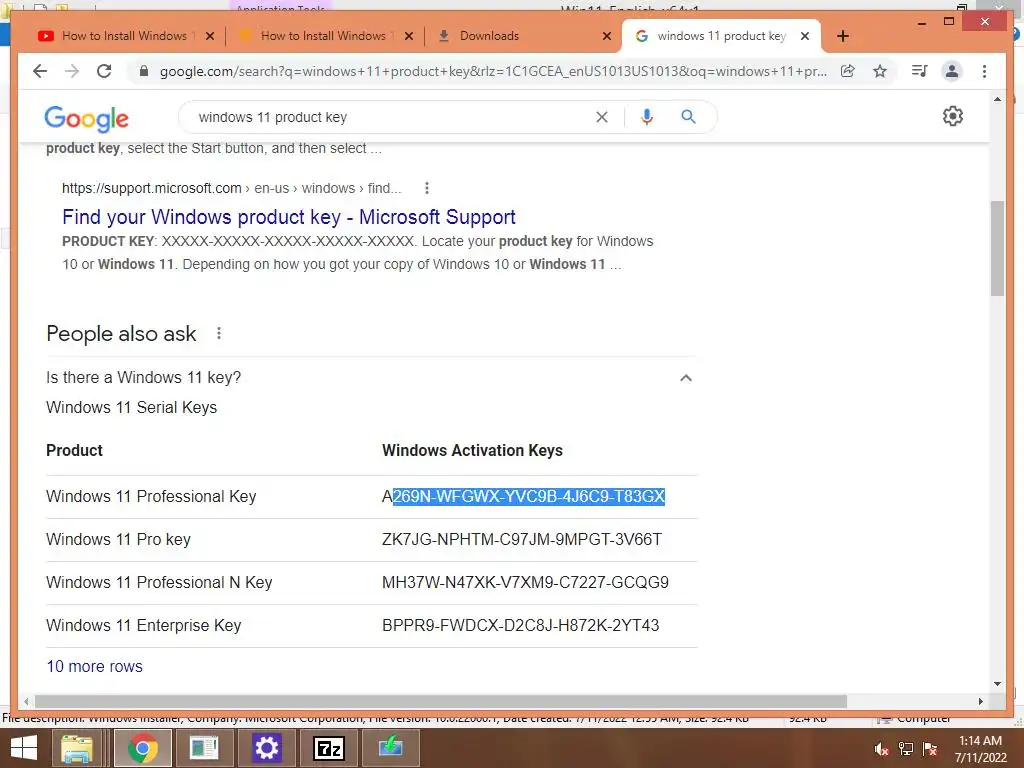The height and width of the screenshot is (768, 1024).
Task: Open Action Center flag tray icon
Action: pos(930,749)
